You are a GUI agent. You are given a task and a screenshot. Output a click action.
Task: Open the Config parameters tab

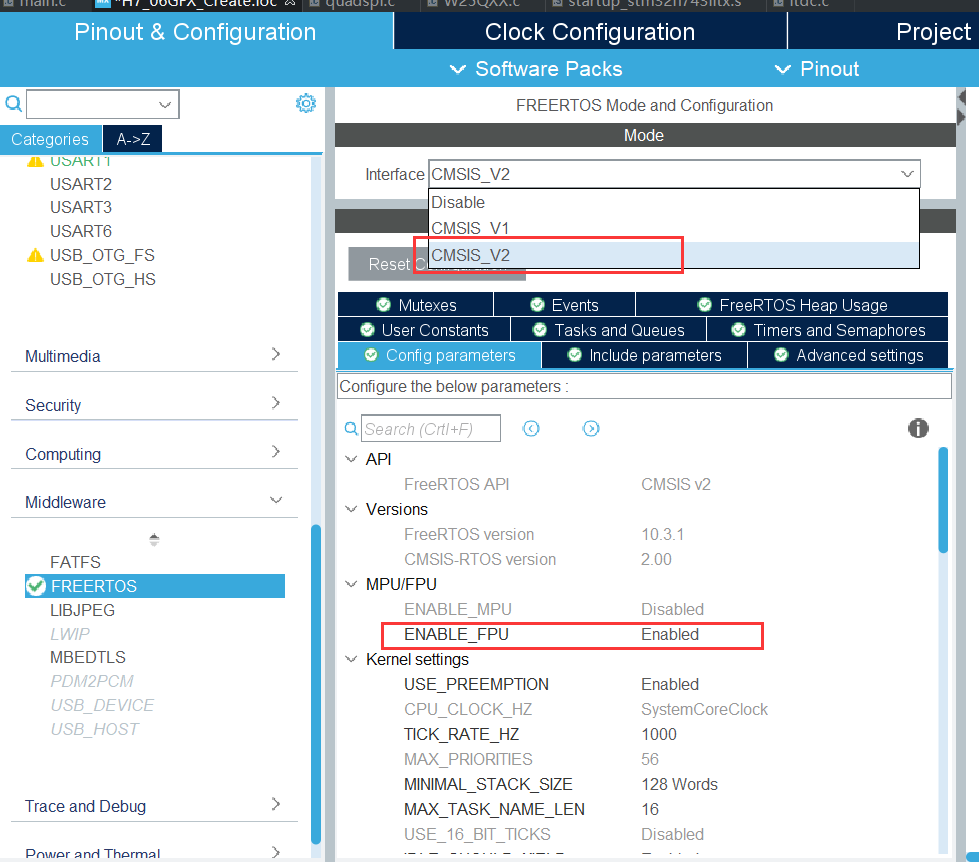(440, 355)
